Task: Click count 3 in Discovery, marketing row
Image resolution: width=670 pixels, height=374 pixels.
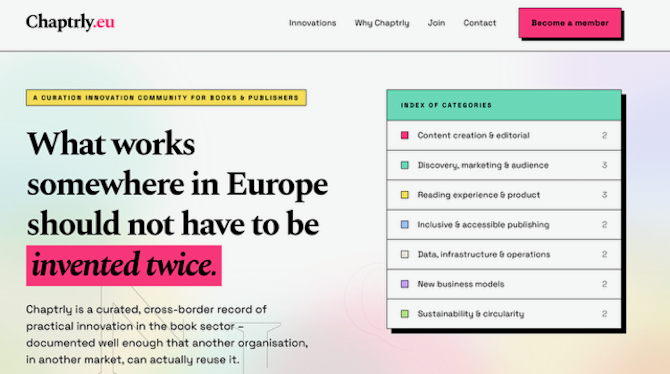Action: click(604, 165)
